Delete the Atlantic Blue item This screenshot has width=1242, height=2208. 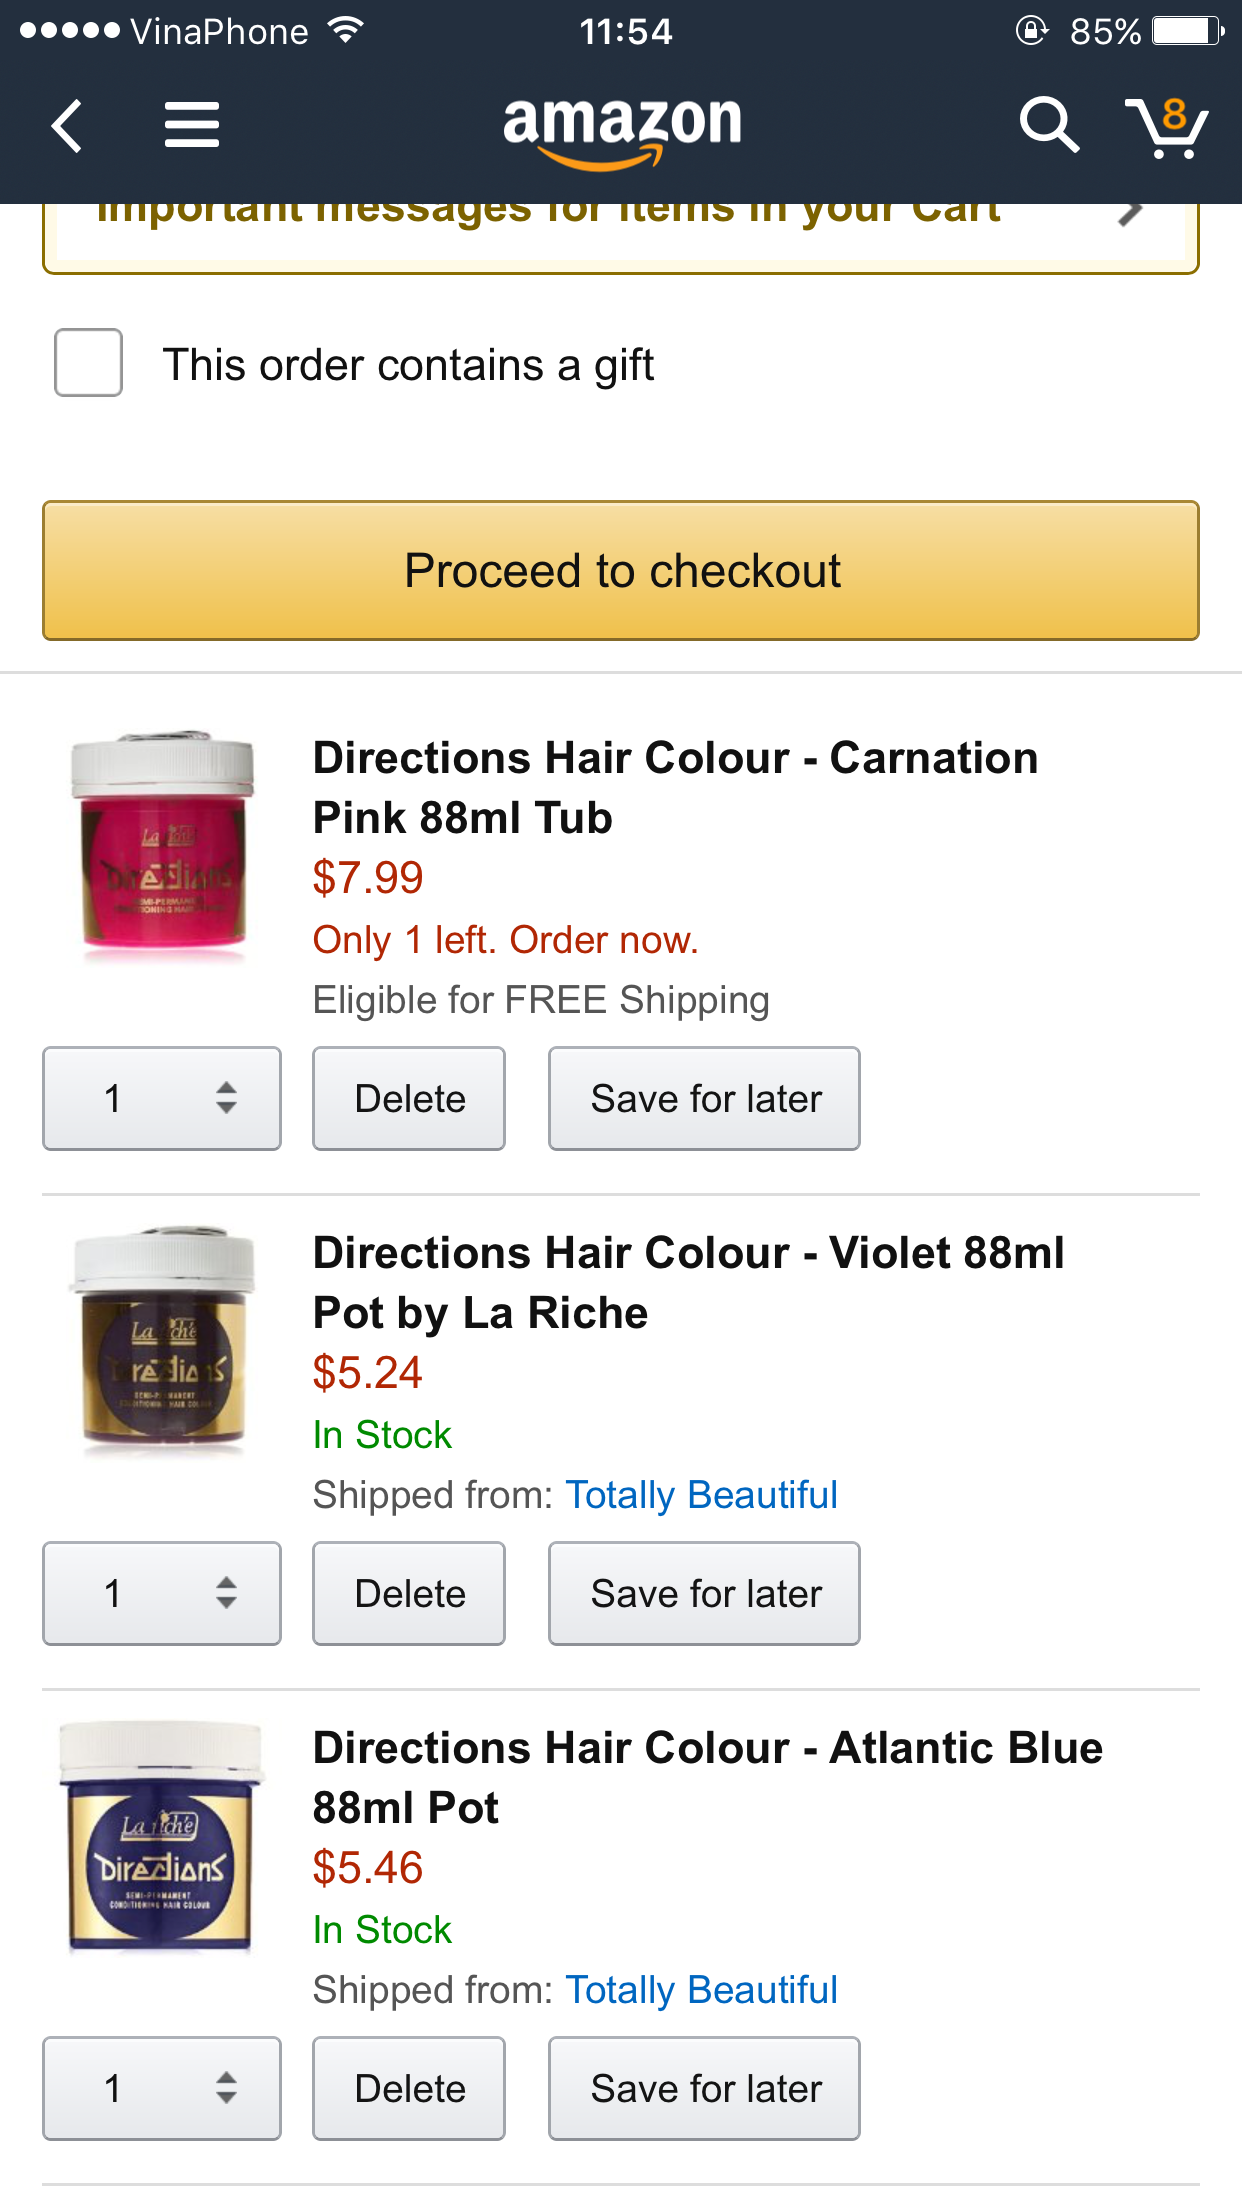coord(409,2088)
